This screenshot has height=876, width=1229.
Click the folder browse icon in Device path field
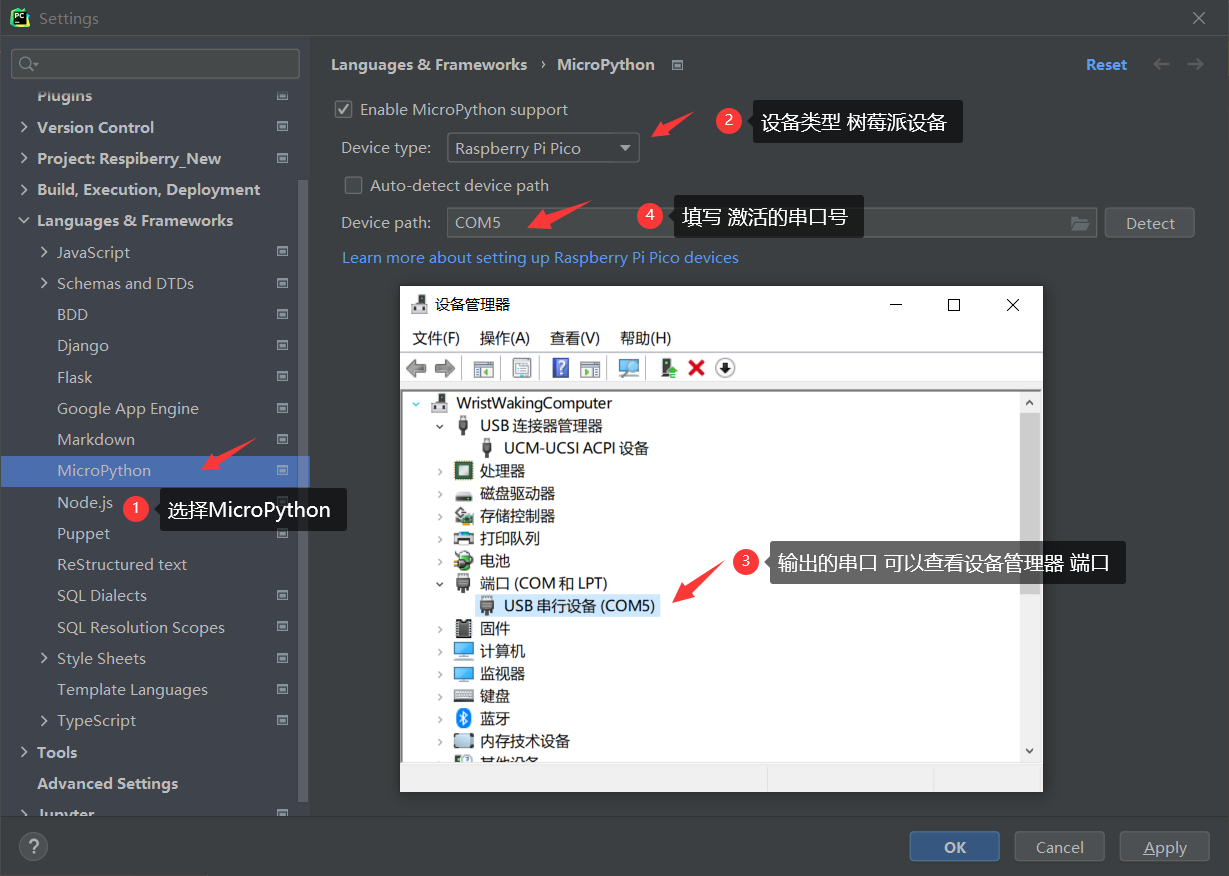(x=1080, y=223)
